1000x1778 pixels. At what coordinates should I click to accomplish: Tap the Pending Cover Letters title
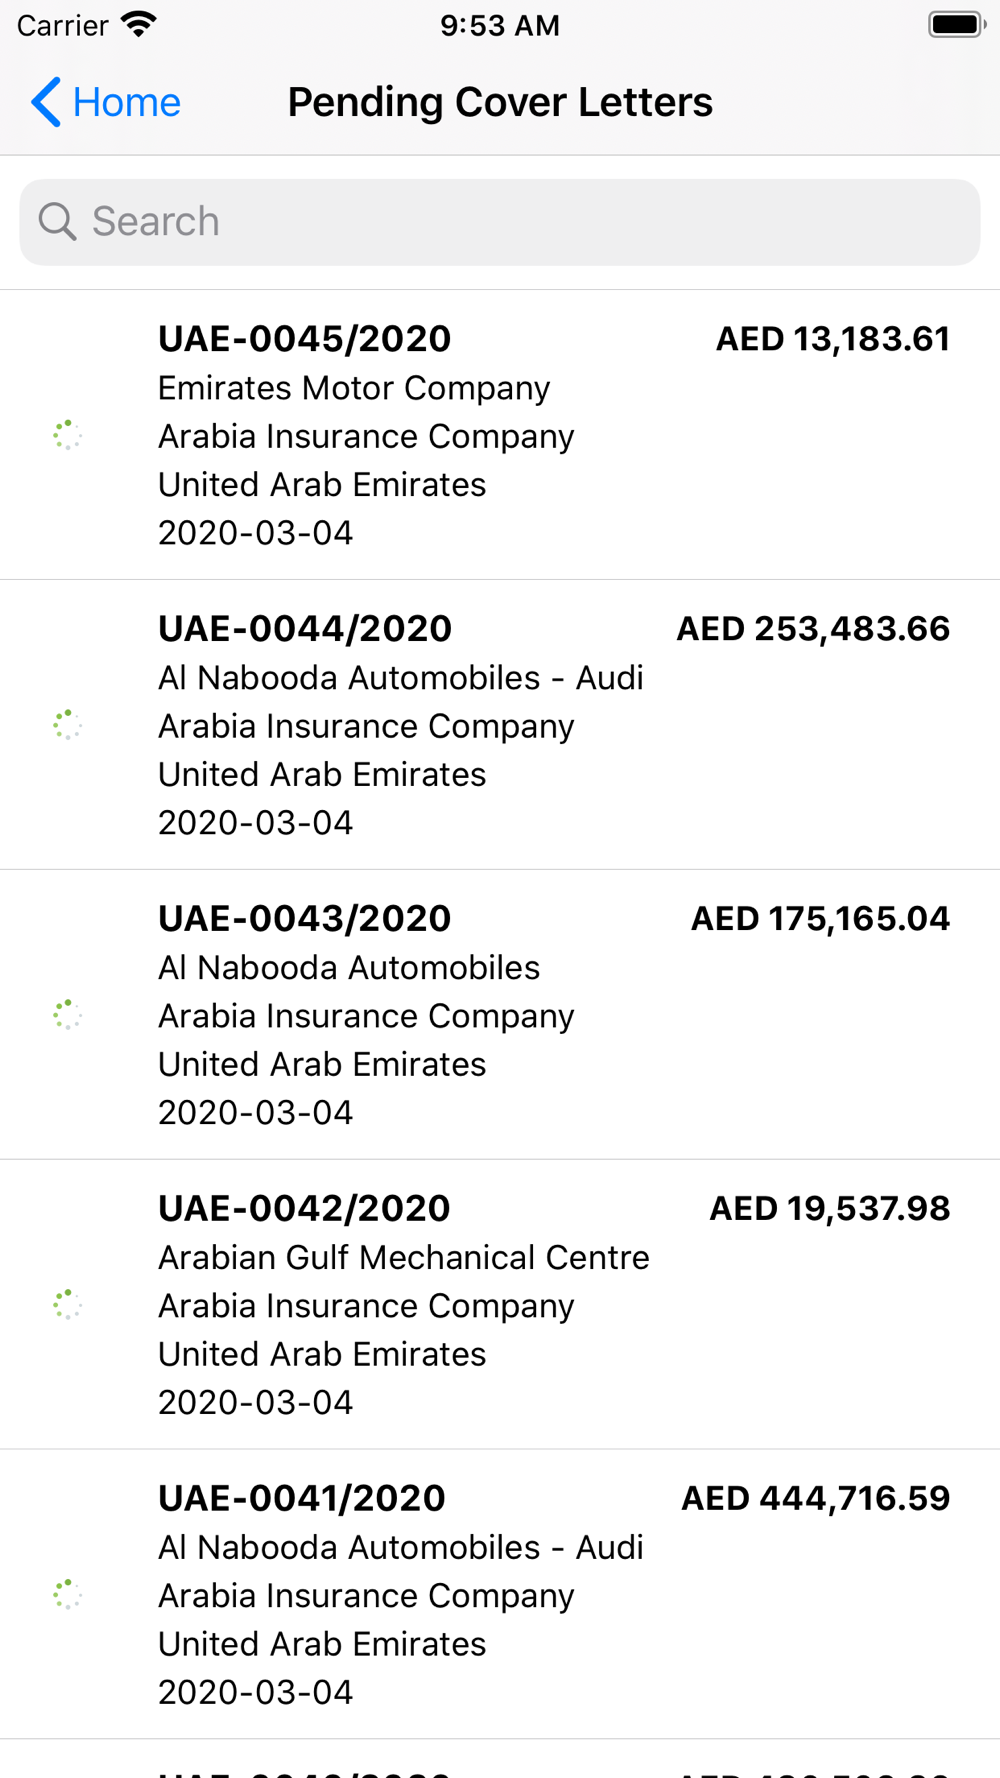click(500, 102)
